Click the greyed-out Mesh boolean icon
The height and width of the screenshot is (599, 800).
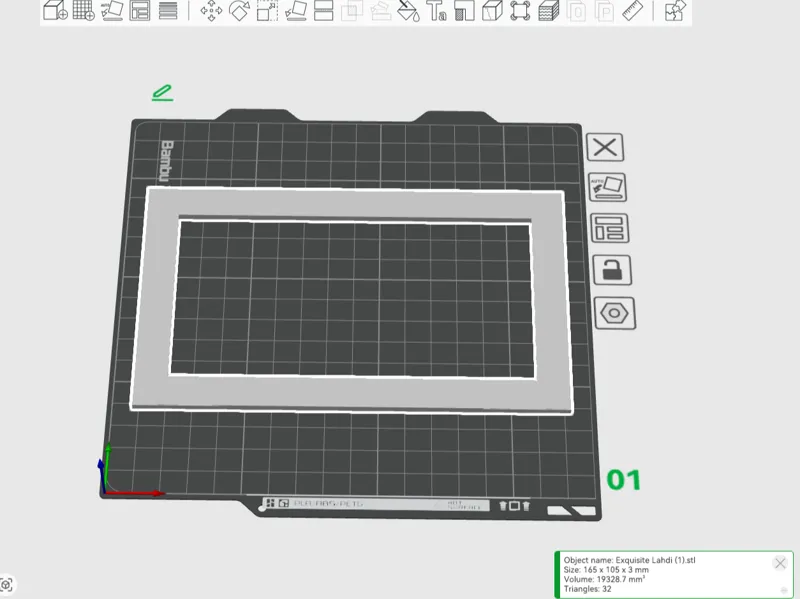point(352,10)
